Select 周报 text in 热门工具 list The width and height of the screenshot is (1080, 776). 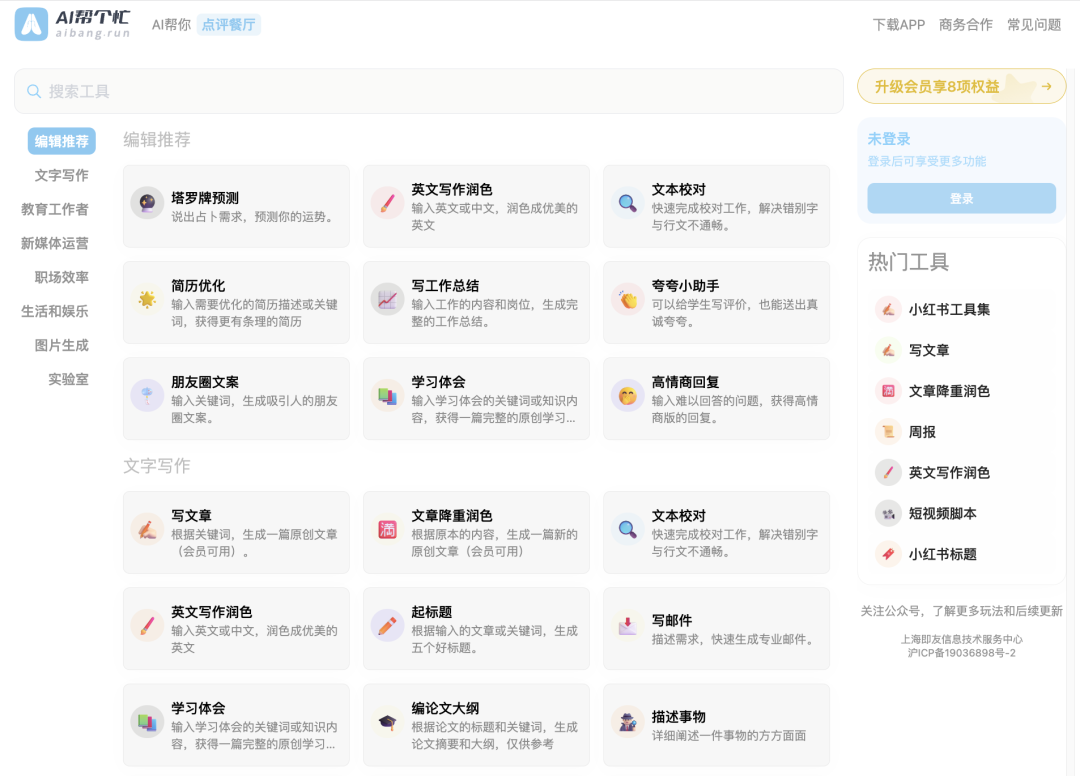coord(922,432)
